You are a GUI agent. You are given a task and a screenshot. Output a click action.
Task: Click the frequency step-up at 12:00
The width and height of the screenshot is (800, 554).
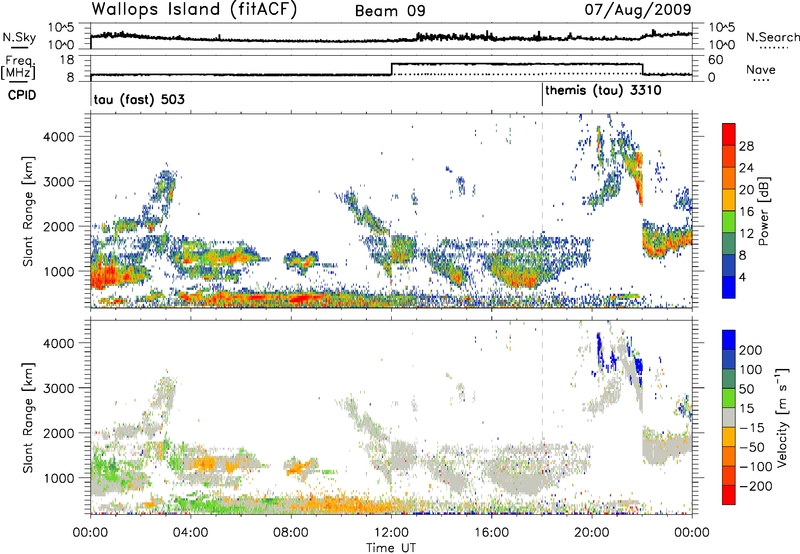pos(391,69)
